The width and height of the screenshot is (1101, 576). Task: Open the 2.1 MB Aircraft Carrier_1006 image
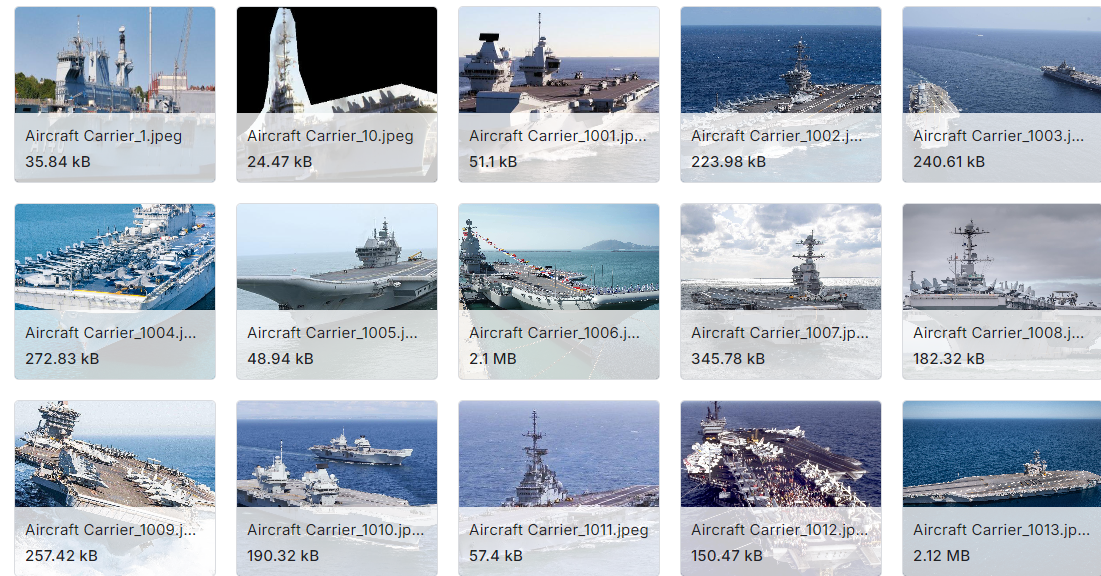(x=559, y=292)
